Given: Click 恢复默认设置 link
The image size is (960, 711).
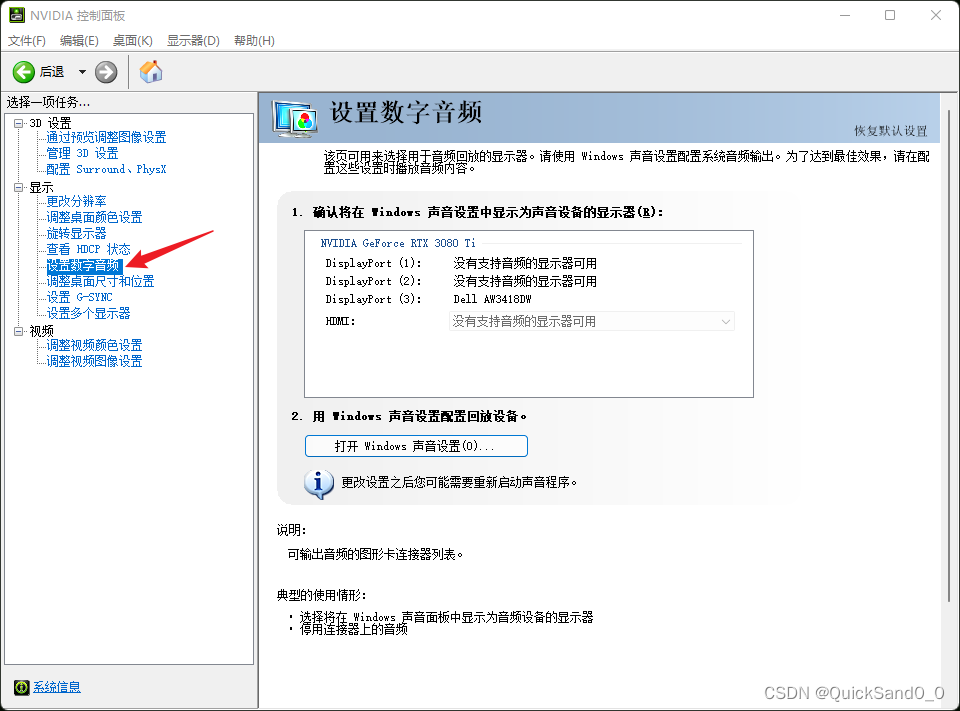Looking at the screenshot, I should pos(891,131).
